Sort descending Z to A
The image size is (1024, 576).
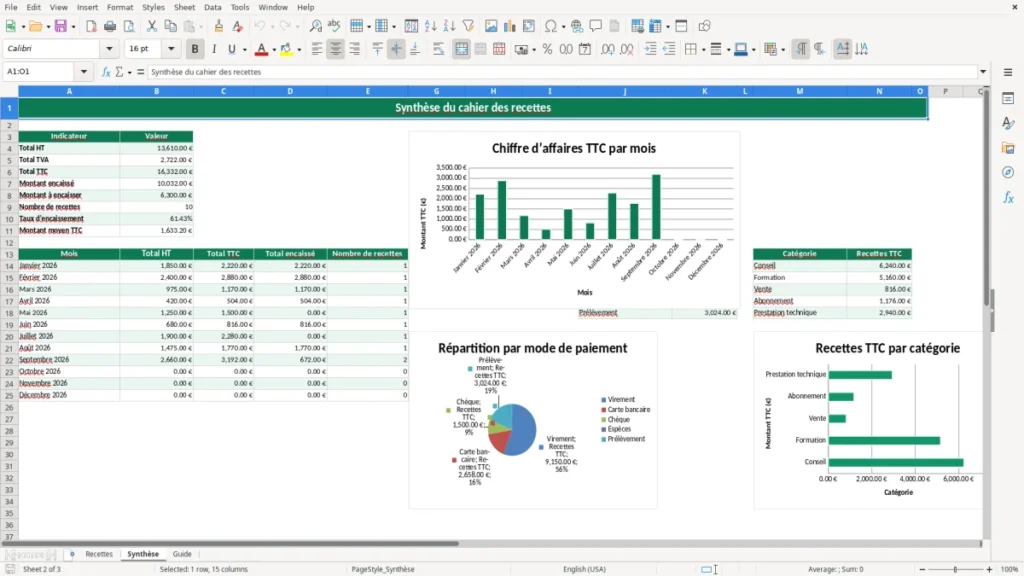449,26
